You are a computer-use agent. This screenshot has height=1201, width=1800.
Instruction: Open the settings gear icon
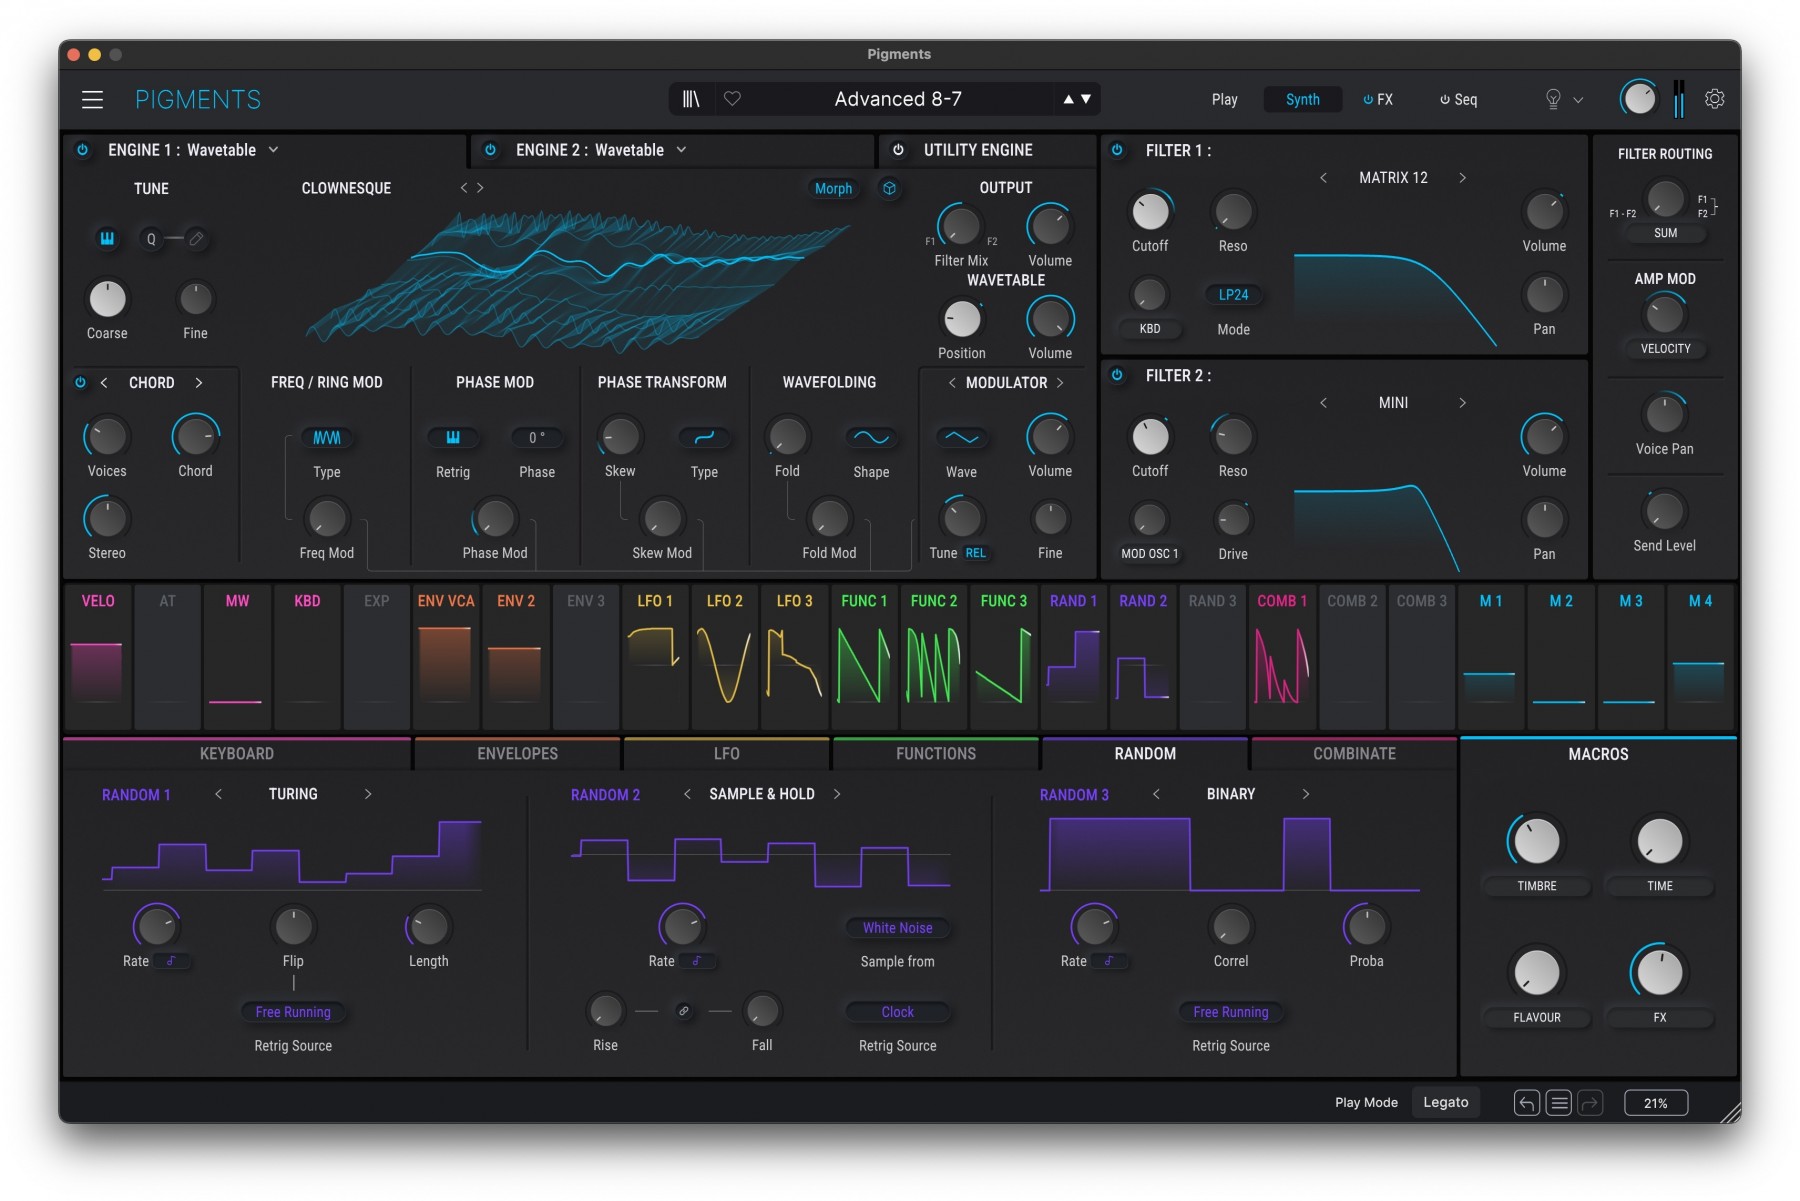point(1714,99)
